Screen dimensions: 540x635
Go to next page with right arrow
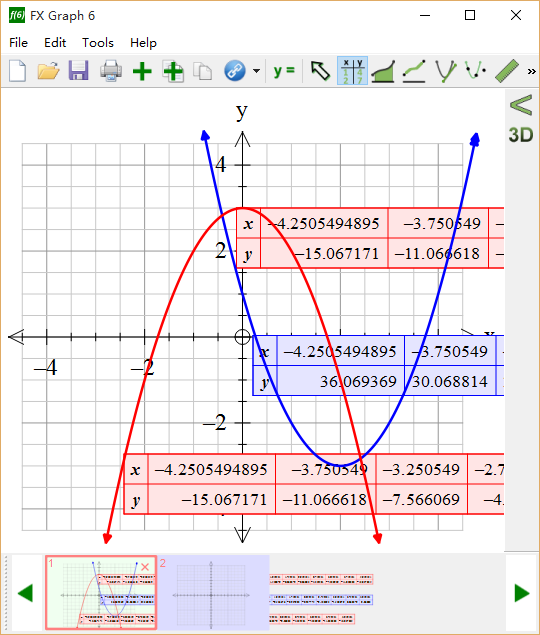pyautogui.click(x=522, y=593)
